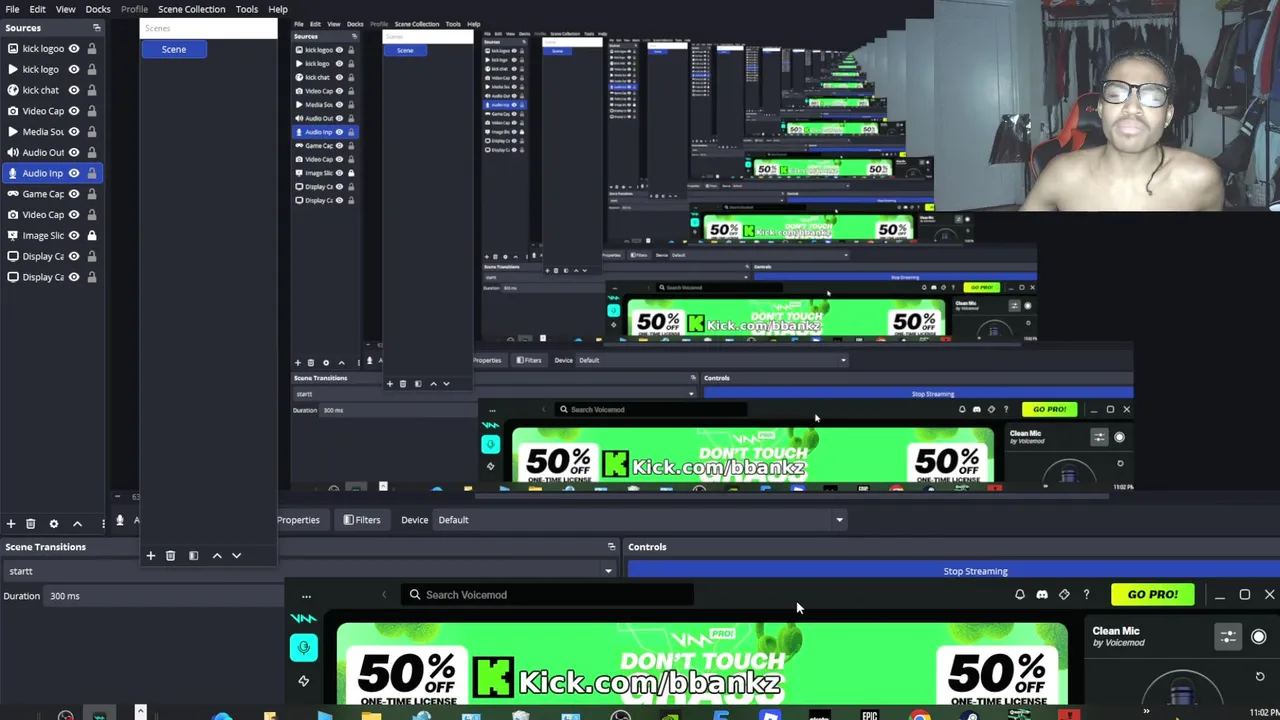This screenshot has height=720, width=1280.
Task: Hide the Audio Output source
Action: coord(74,152)
